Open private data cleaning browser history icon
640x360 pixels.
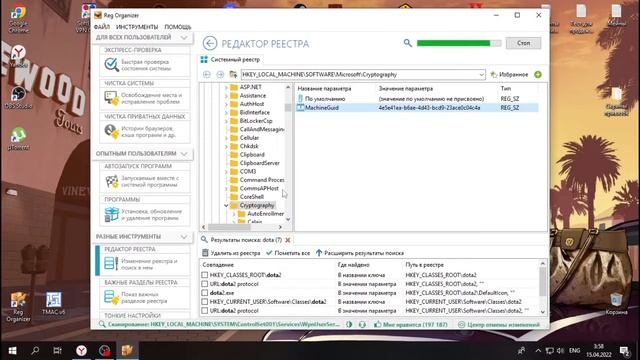(111, 131)
